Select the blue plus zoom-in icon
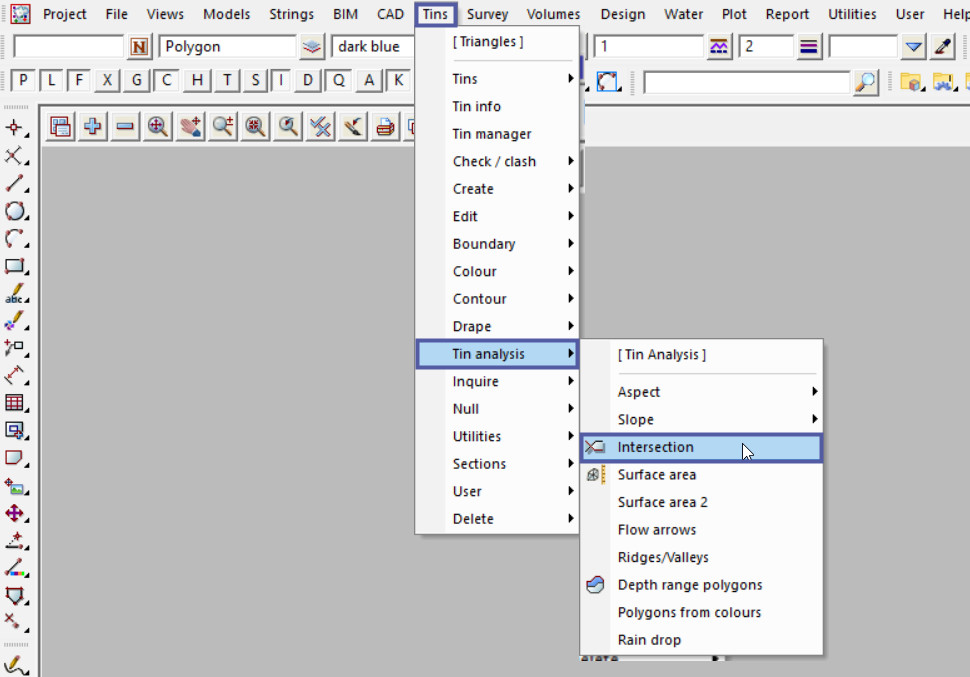Viewport: 970px width, 677px height. [93, 126]
